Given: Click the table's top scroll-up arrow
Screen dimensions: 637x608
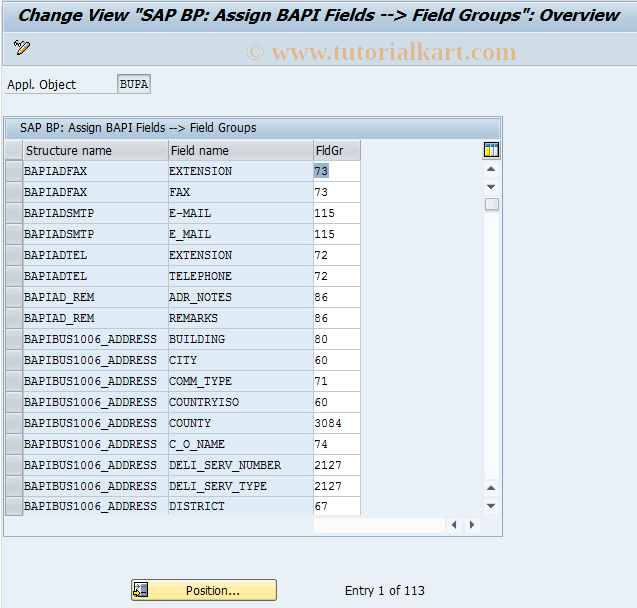Looking at the screenshot, I should pos(491,169).
